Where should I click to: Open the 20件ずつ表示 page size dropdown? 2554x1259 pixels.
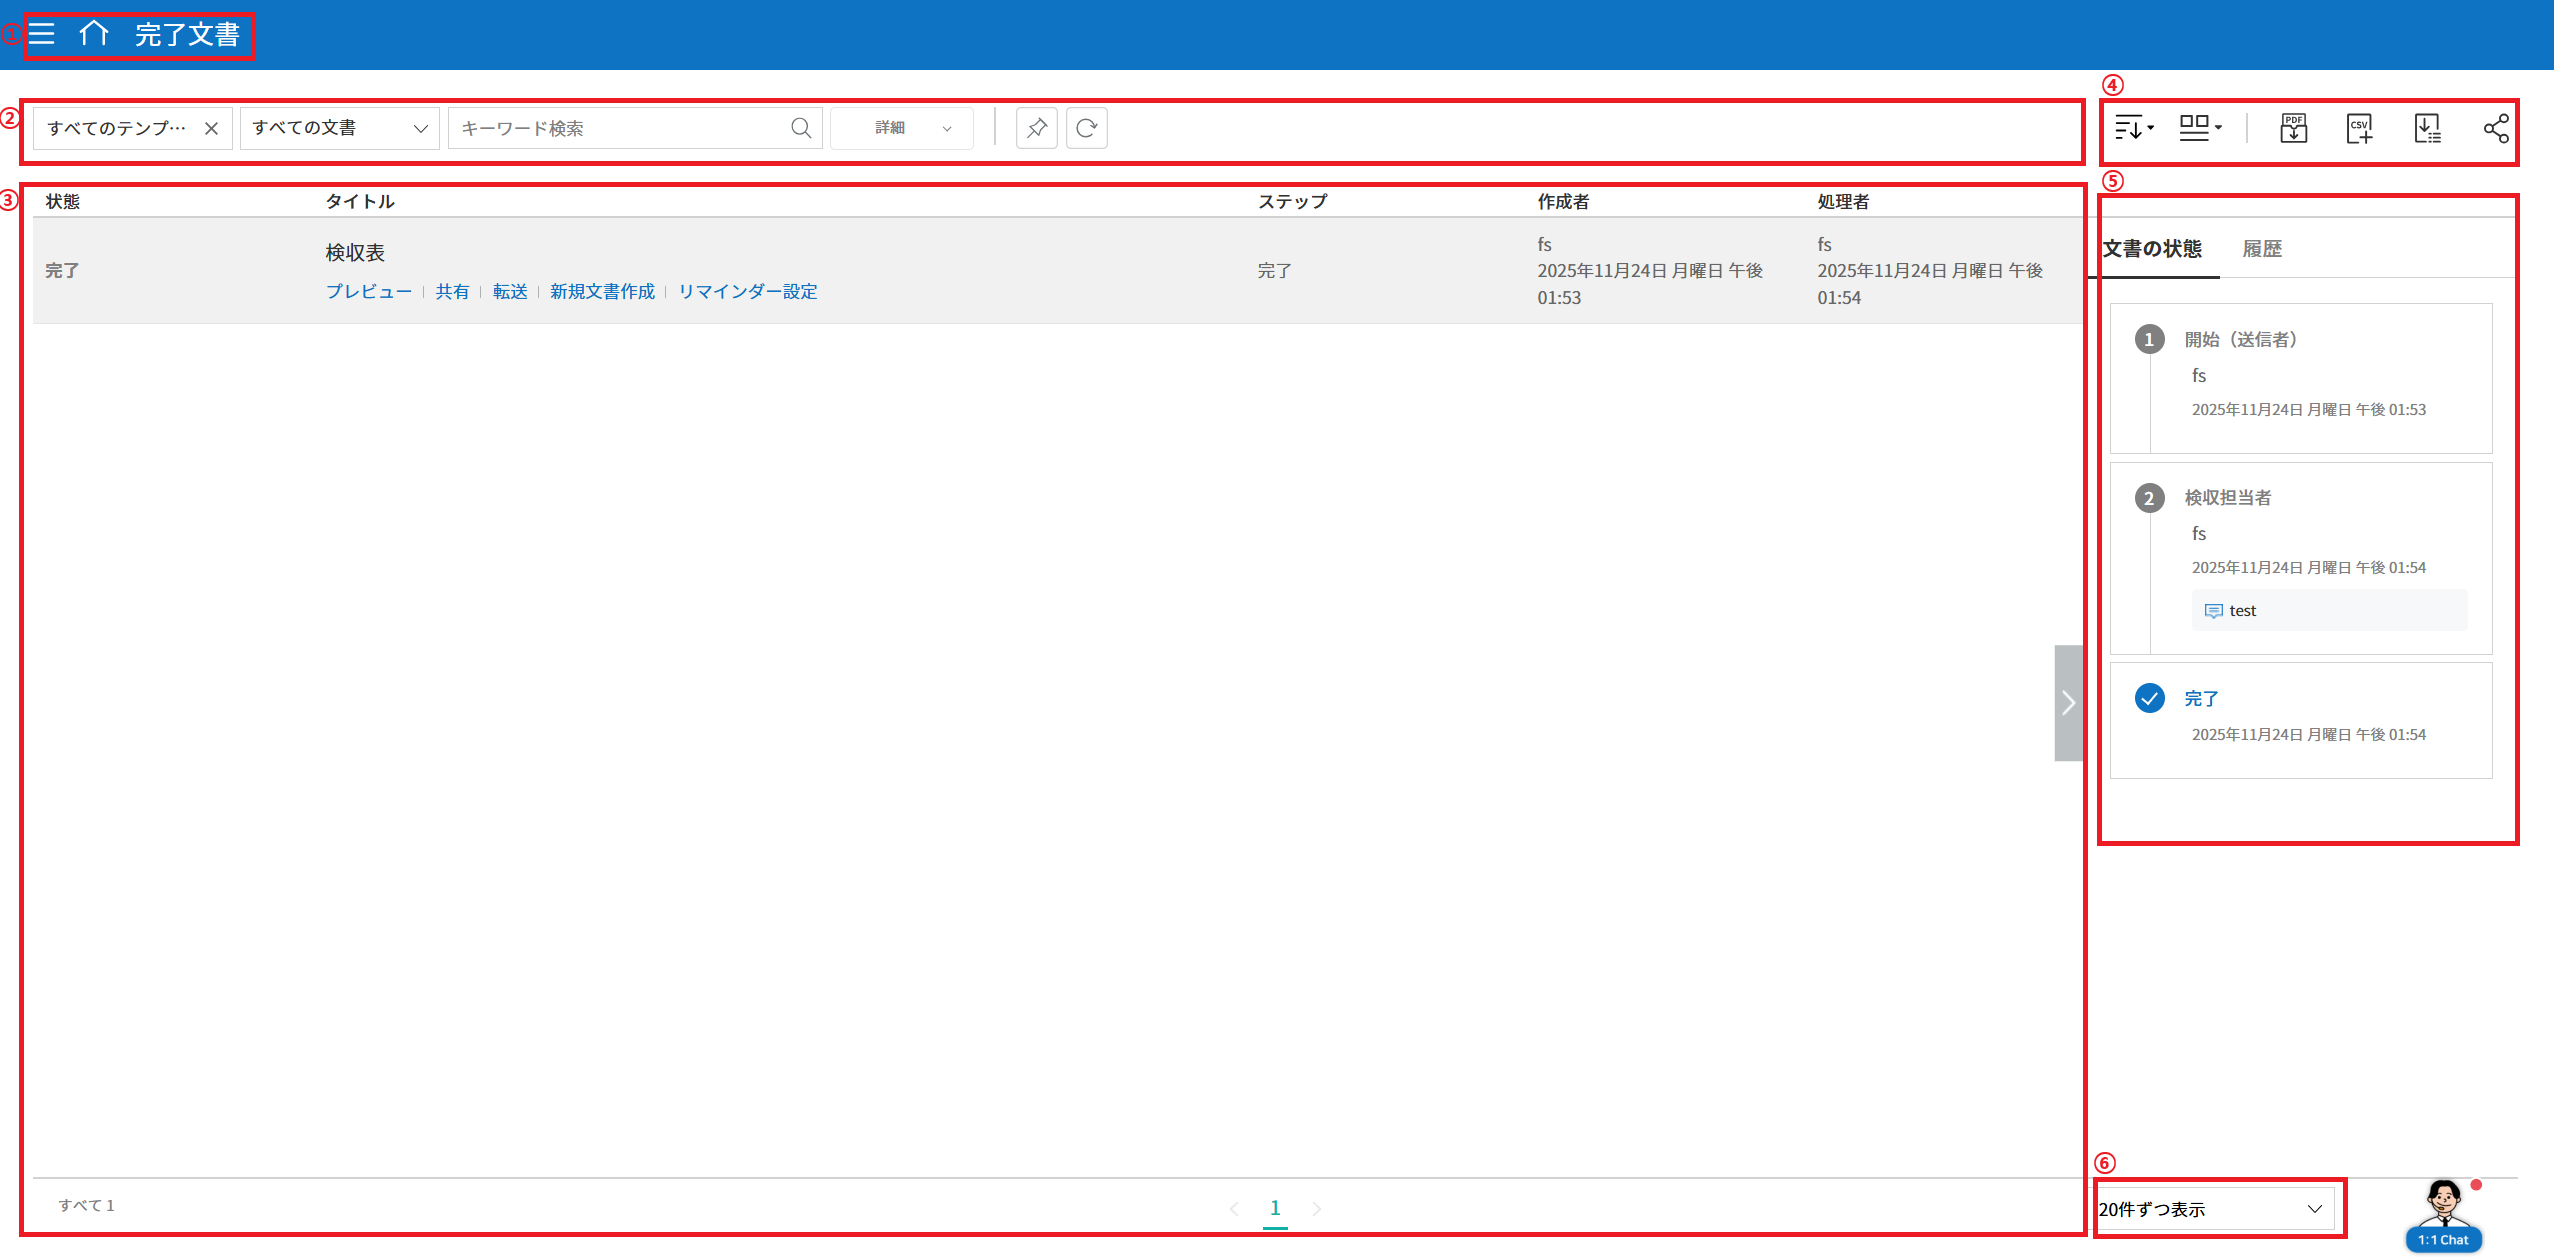[x=2216, y=1209]
